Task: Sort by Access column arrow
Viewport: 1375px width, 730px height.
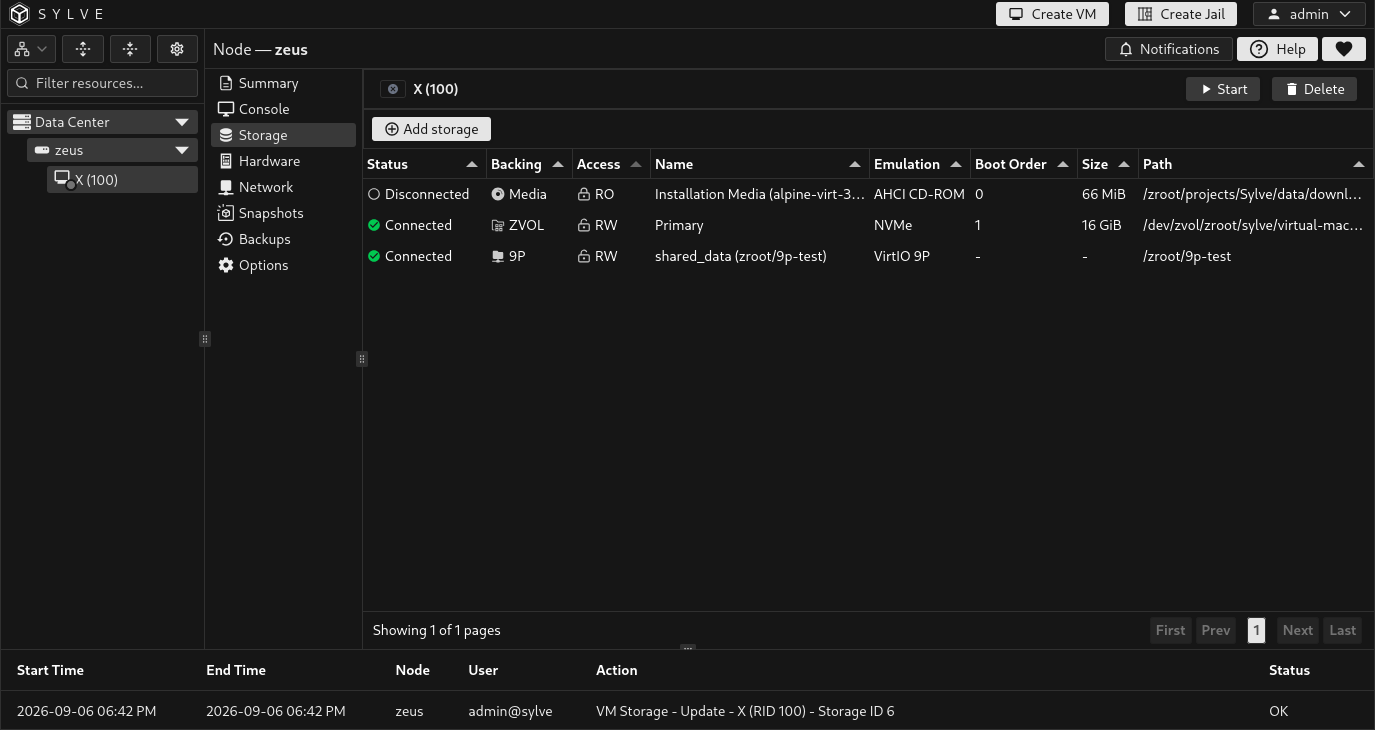Action: (636, 164)
